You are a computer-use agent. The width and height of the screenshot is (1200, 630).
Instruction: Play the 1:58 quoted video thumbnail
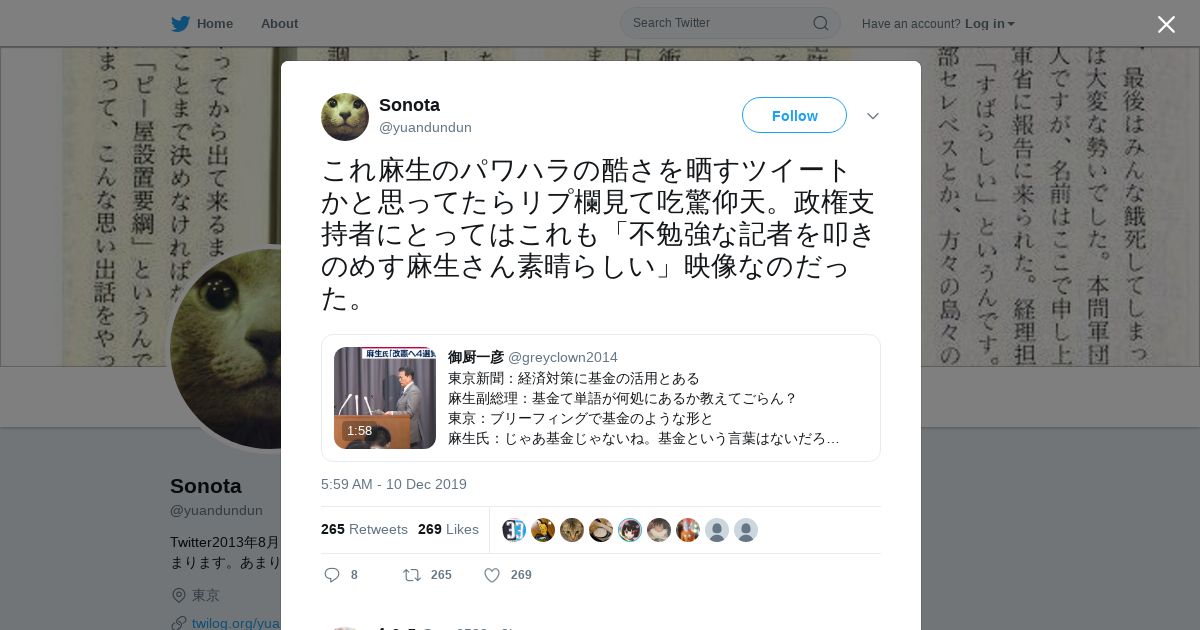[385, 398]
